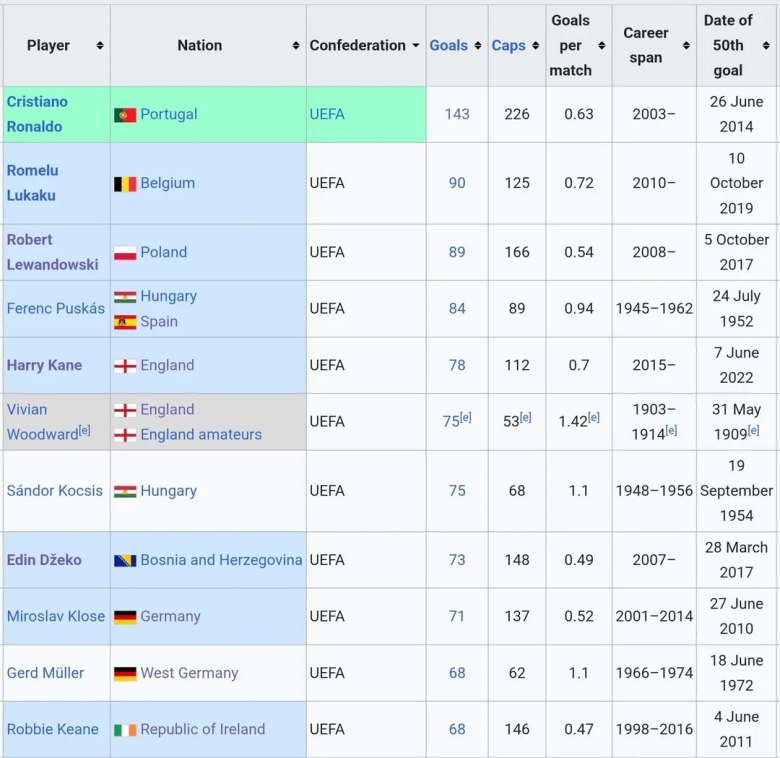Open Cristiano Ronaldo's player page
Image resolution: width=780 pixels, height=758 pixels.
coord(37,114)
